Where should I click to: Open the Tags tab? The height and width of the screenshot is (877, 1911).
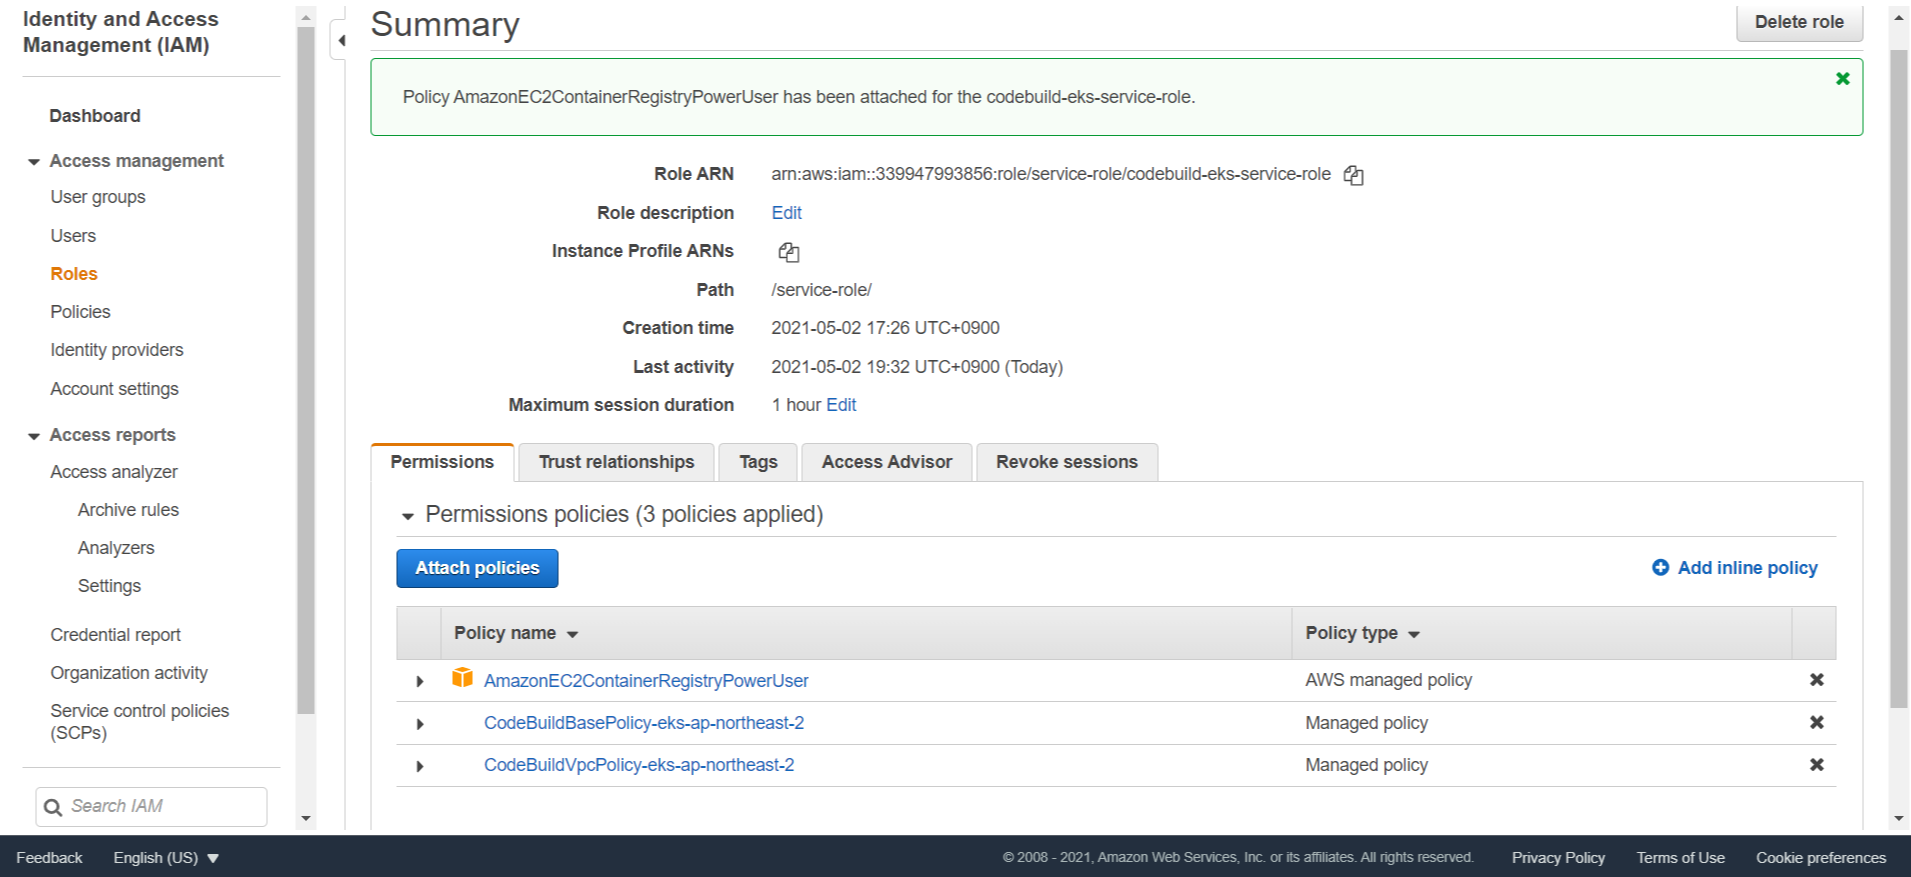[x=758, y=462]
